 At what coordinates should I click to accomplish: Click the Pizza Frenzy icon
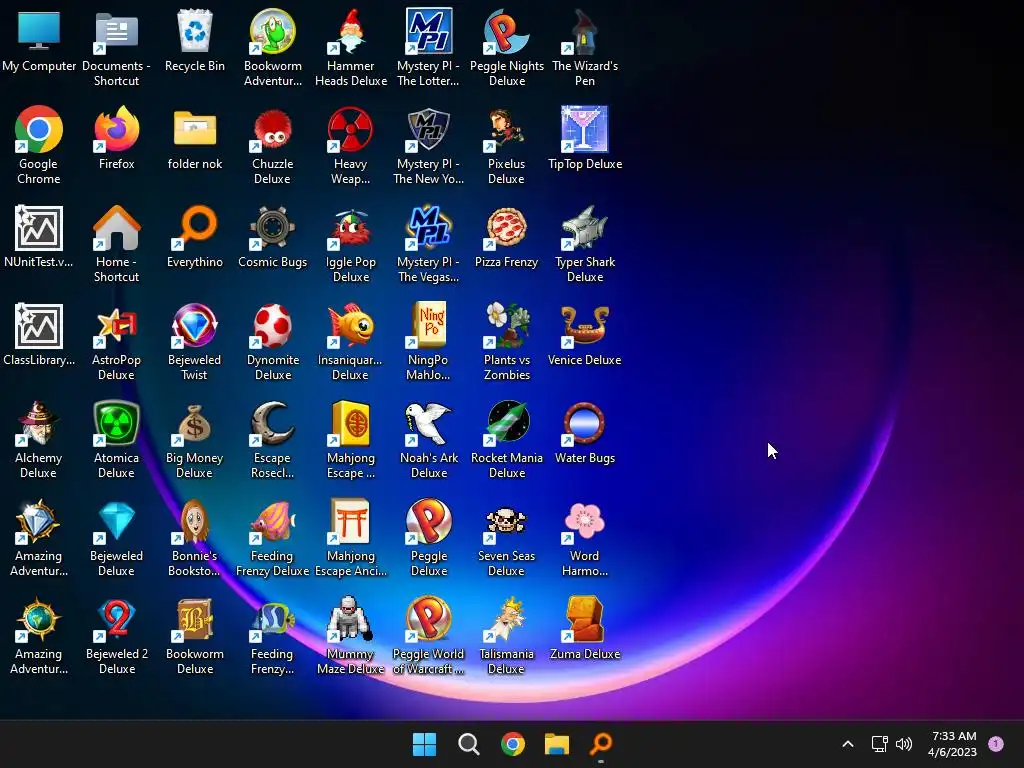click(x=506, y=227)
